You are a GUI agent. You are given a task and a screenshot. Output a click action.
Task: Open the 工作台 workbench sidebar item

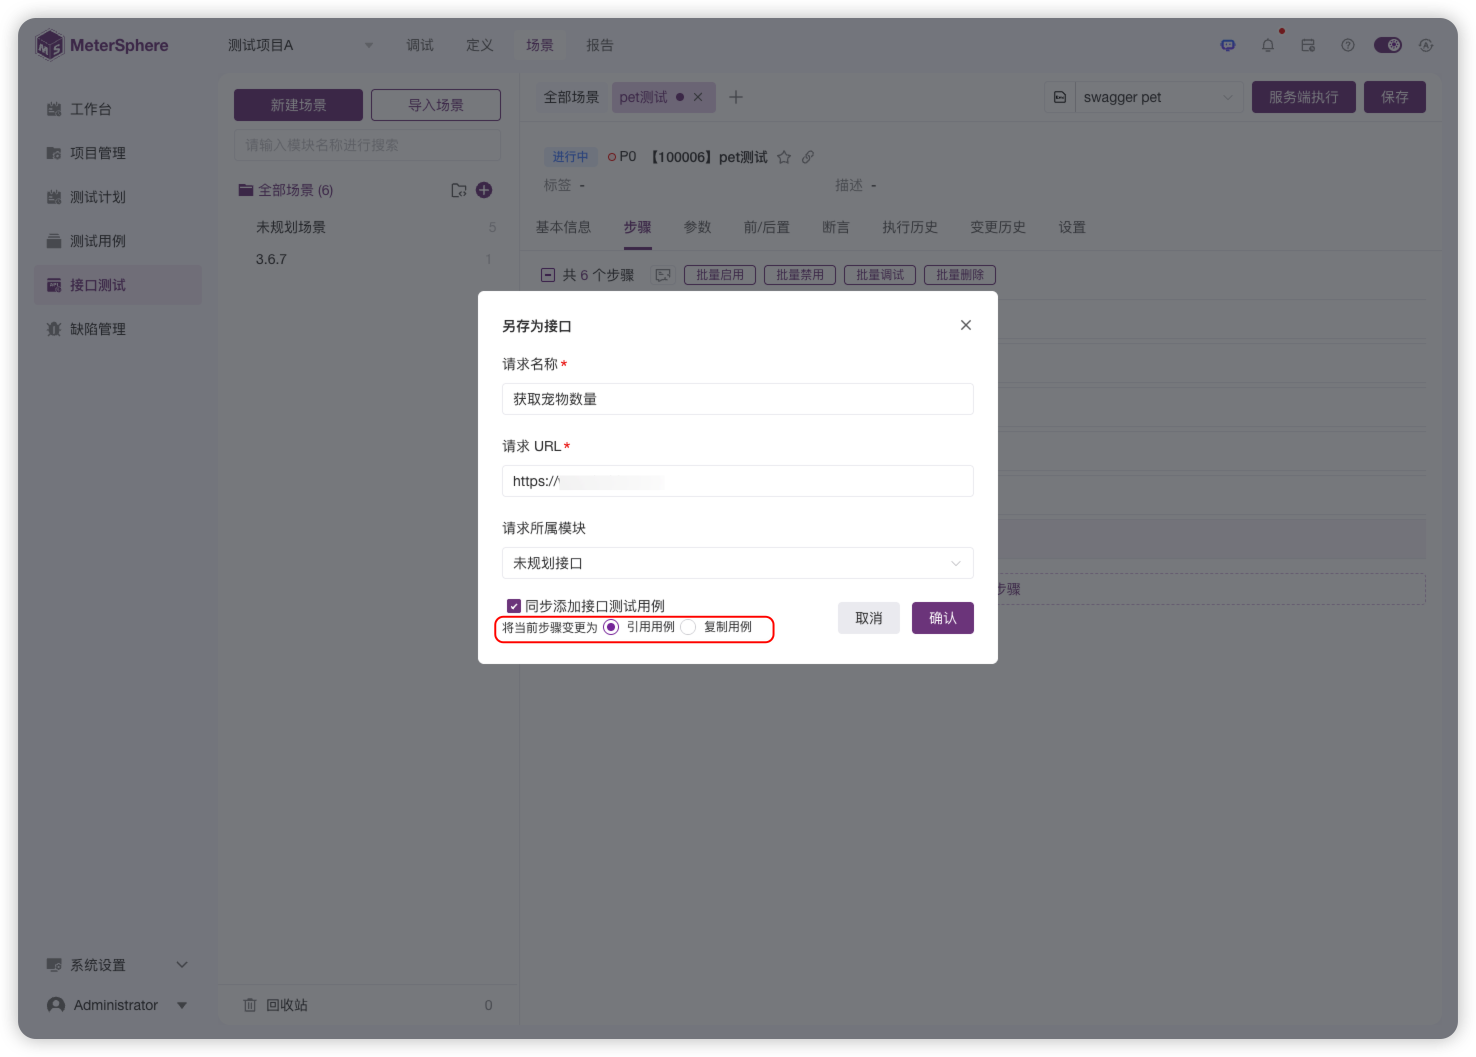[x=118, y=109]
